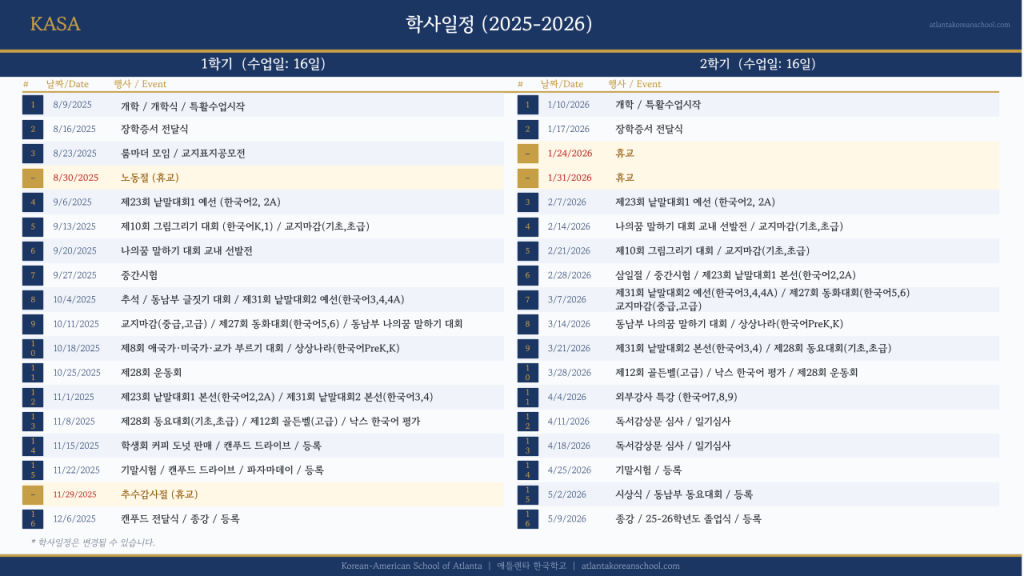Click the KASA logo in the header
The image size is (1024, 576).
tap(55, 24)
